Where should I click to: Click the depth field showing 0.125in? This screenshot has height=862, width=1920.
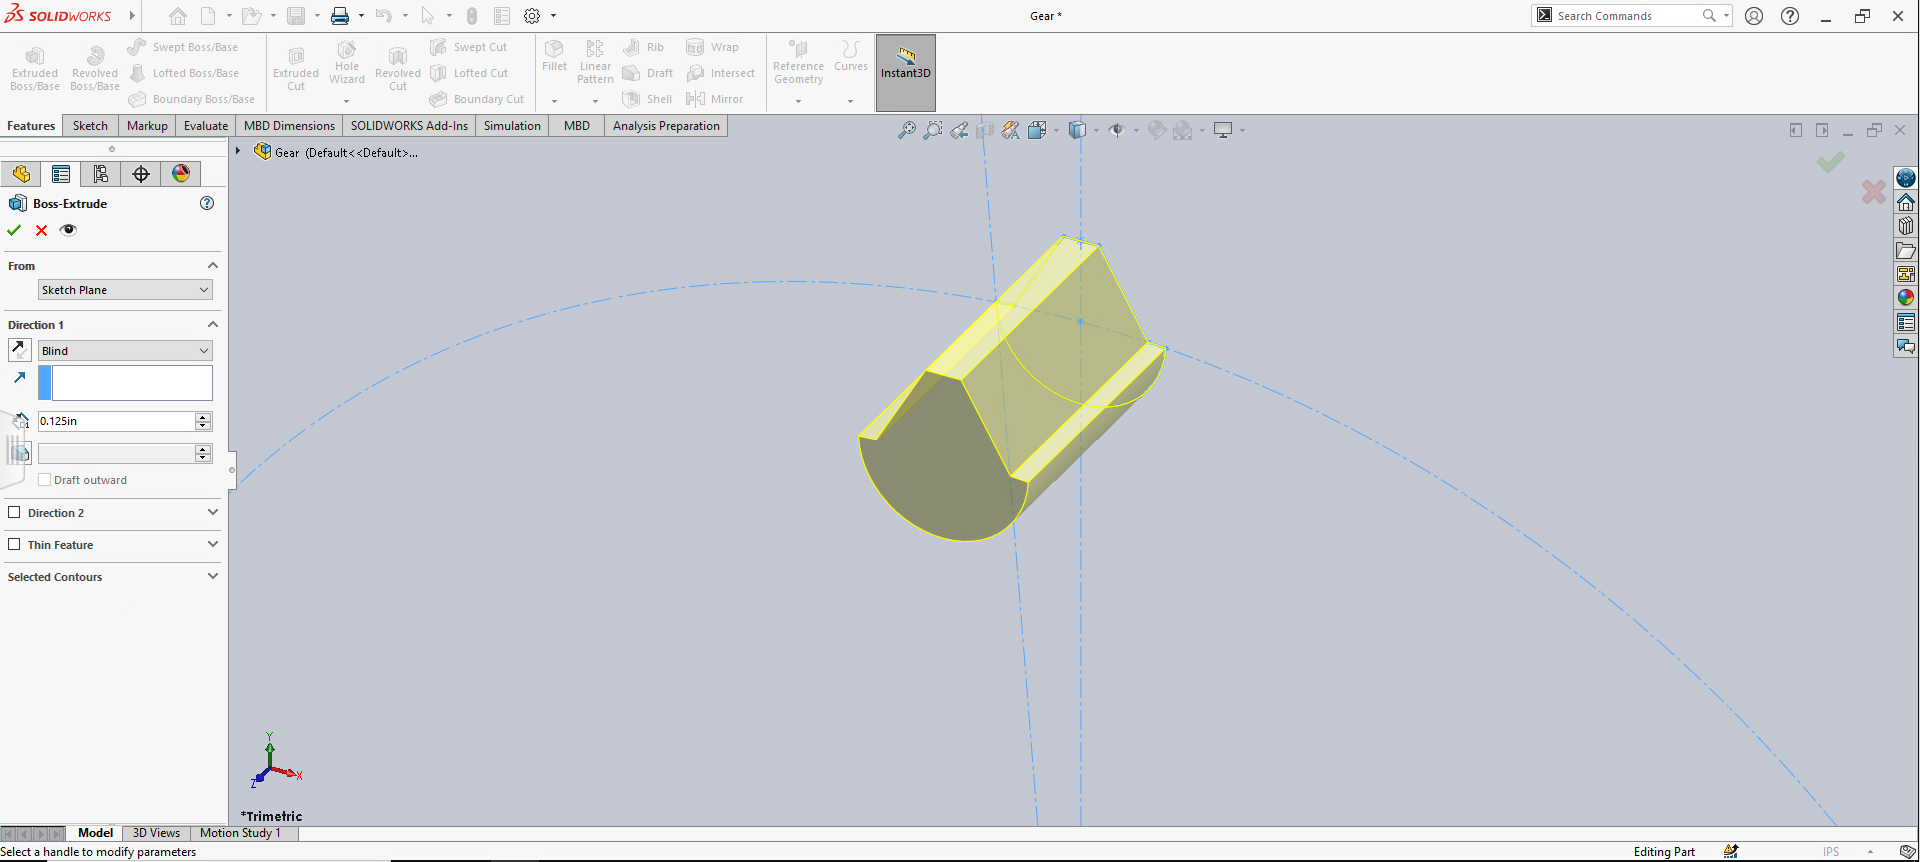pos(116,422)
